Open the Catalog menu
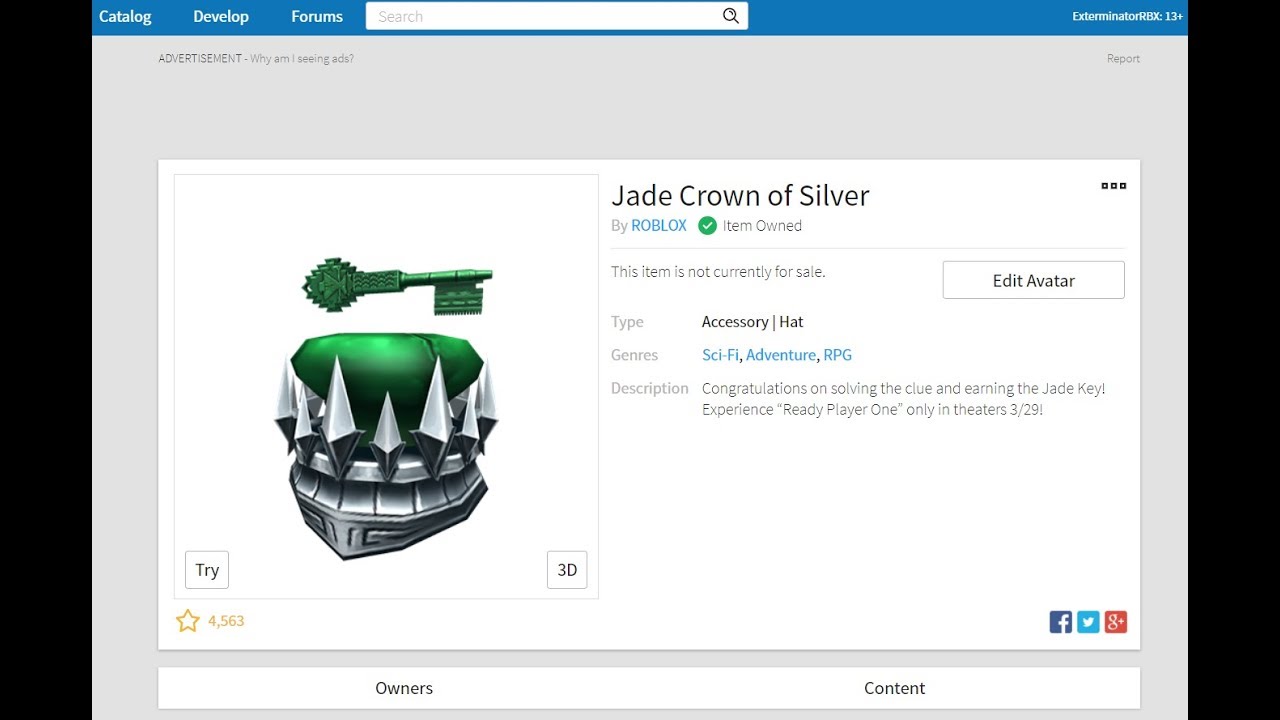 (x=125, y=16)
